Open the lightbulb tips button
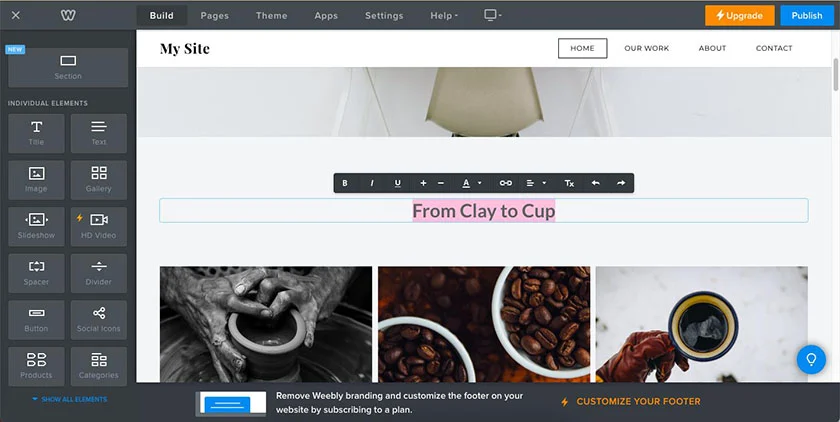 [811, 359]
